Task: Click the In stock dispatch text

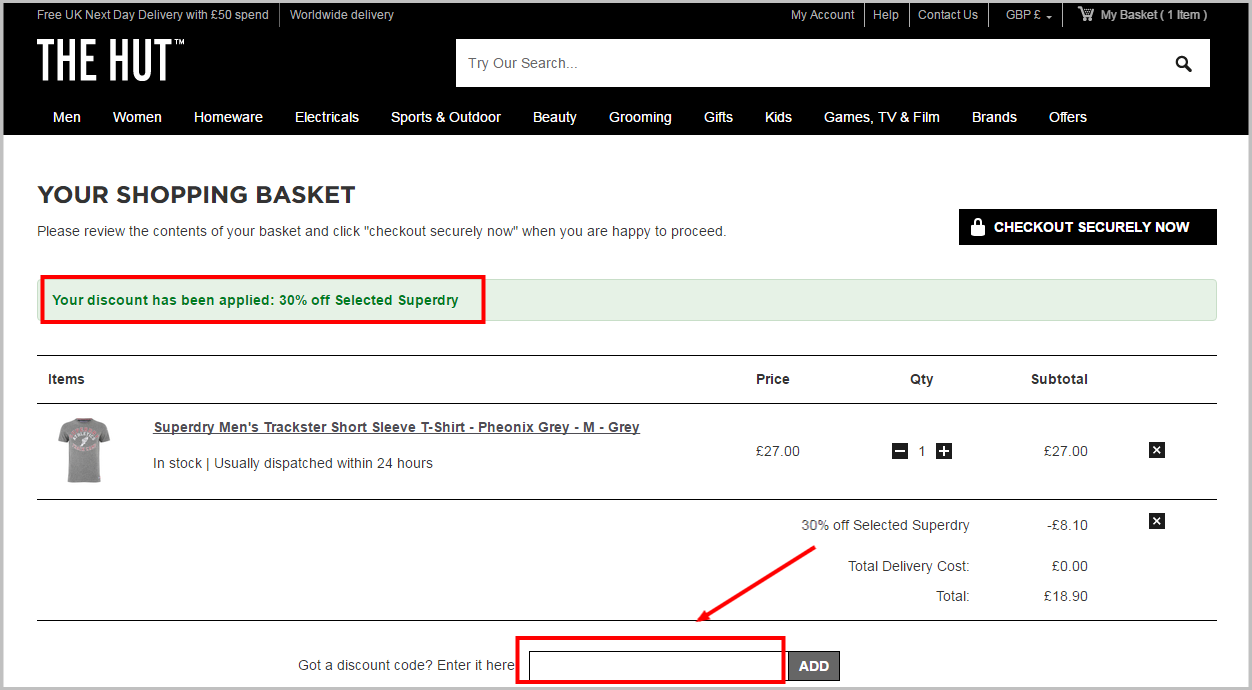Action: (293, 463)
